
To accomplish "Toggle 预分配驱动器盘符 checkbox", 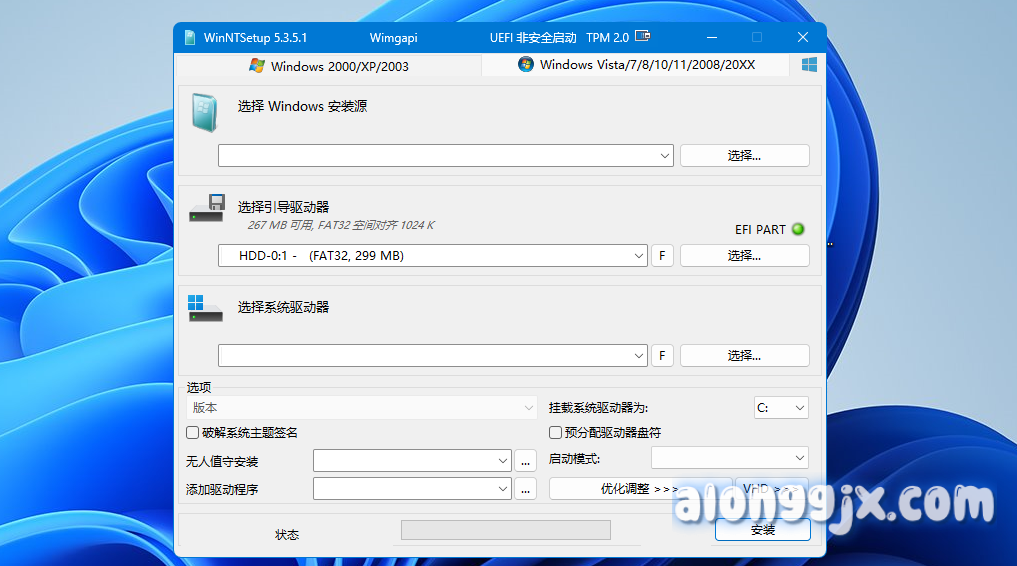I will [x=556, y=433].
